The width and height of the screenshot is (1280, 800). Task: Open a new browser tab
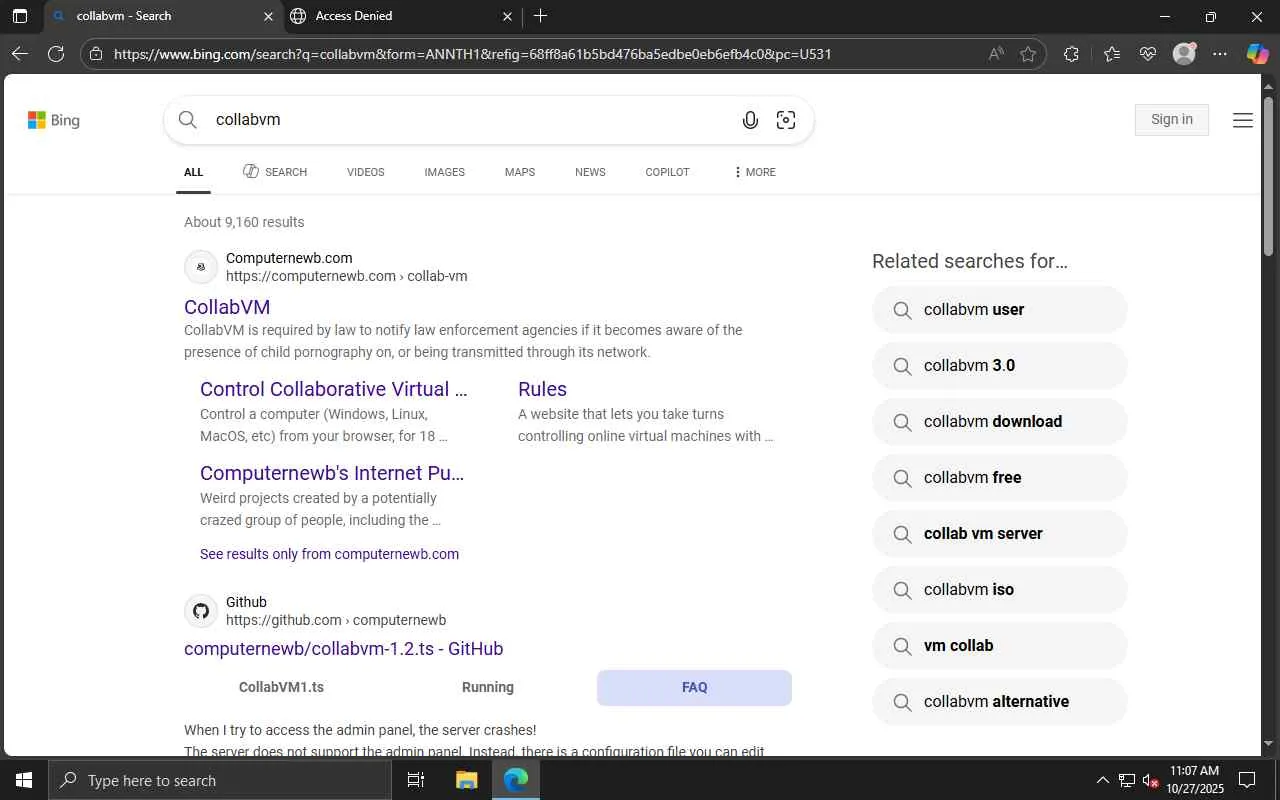coord(540,16)
